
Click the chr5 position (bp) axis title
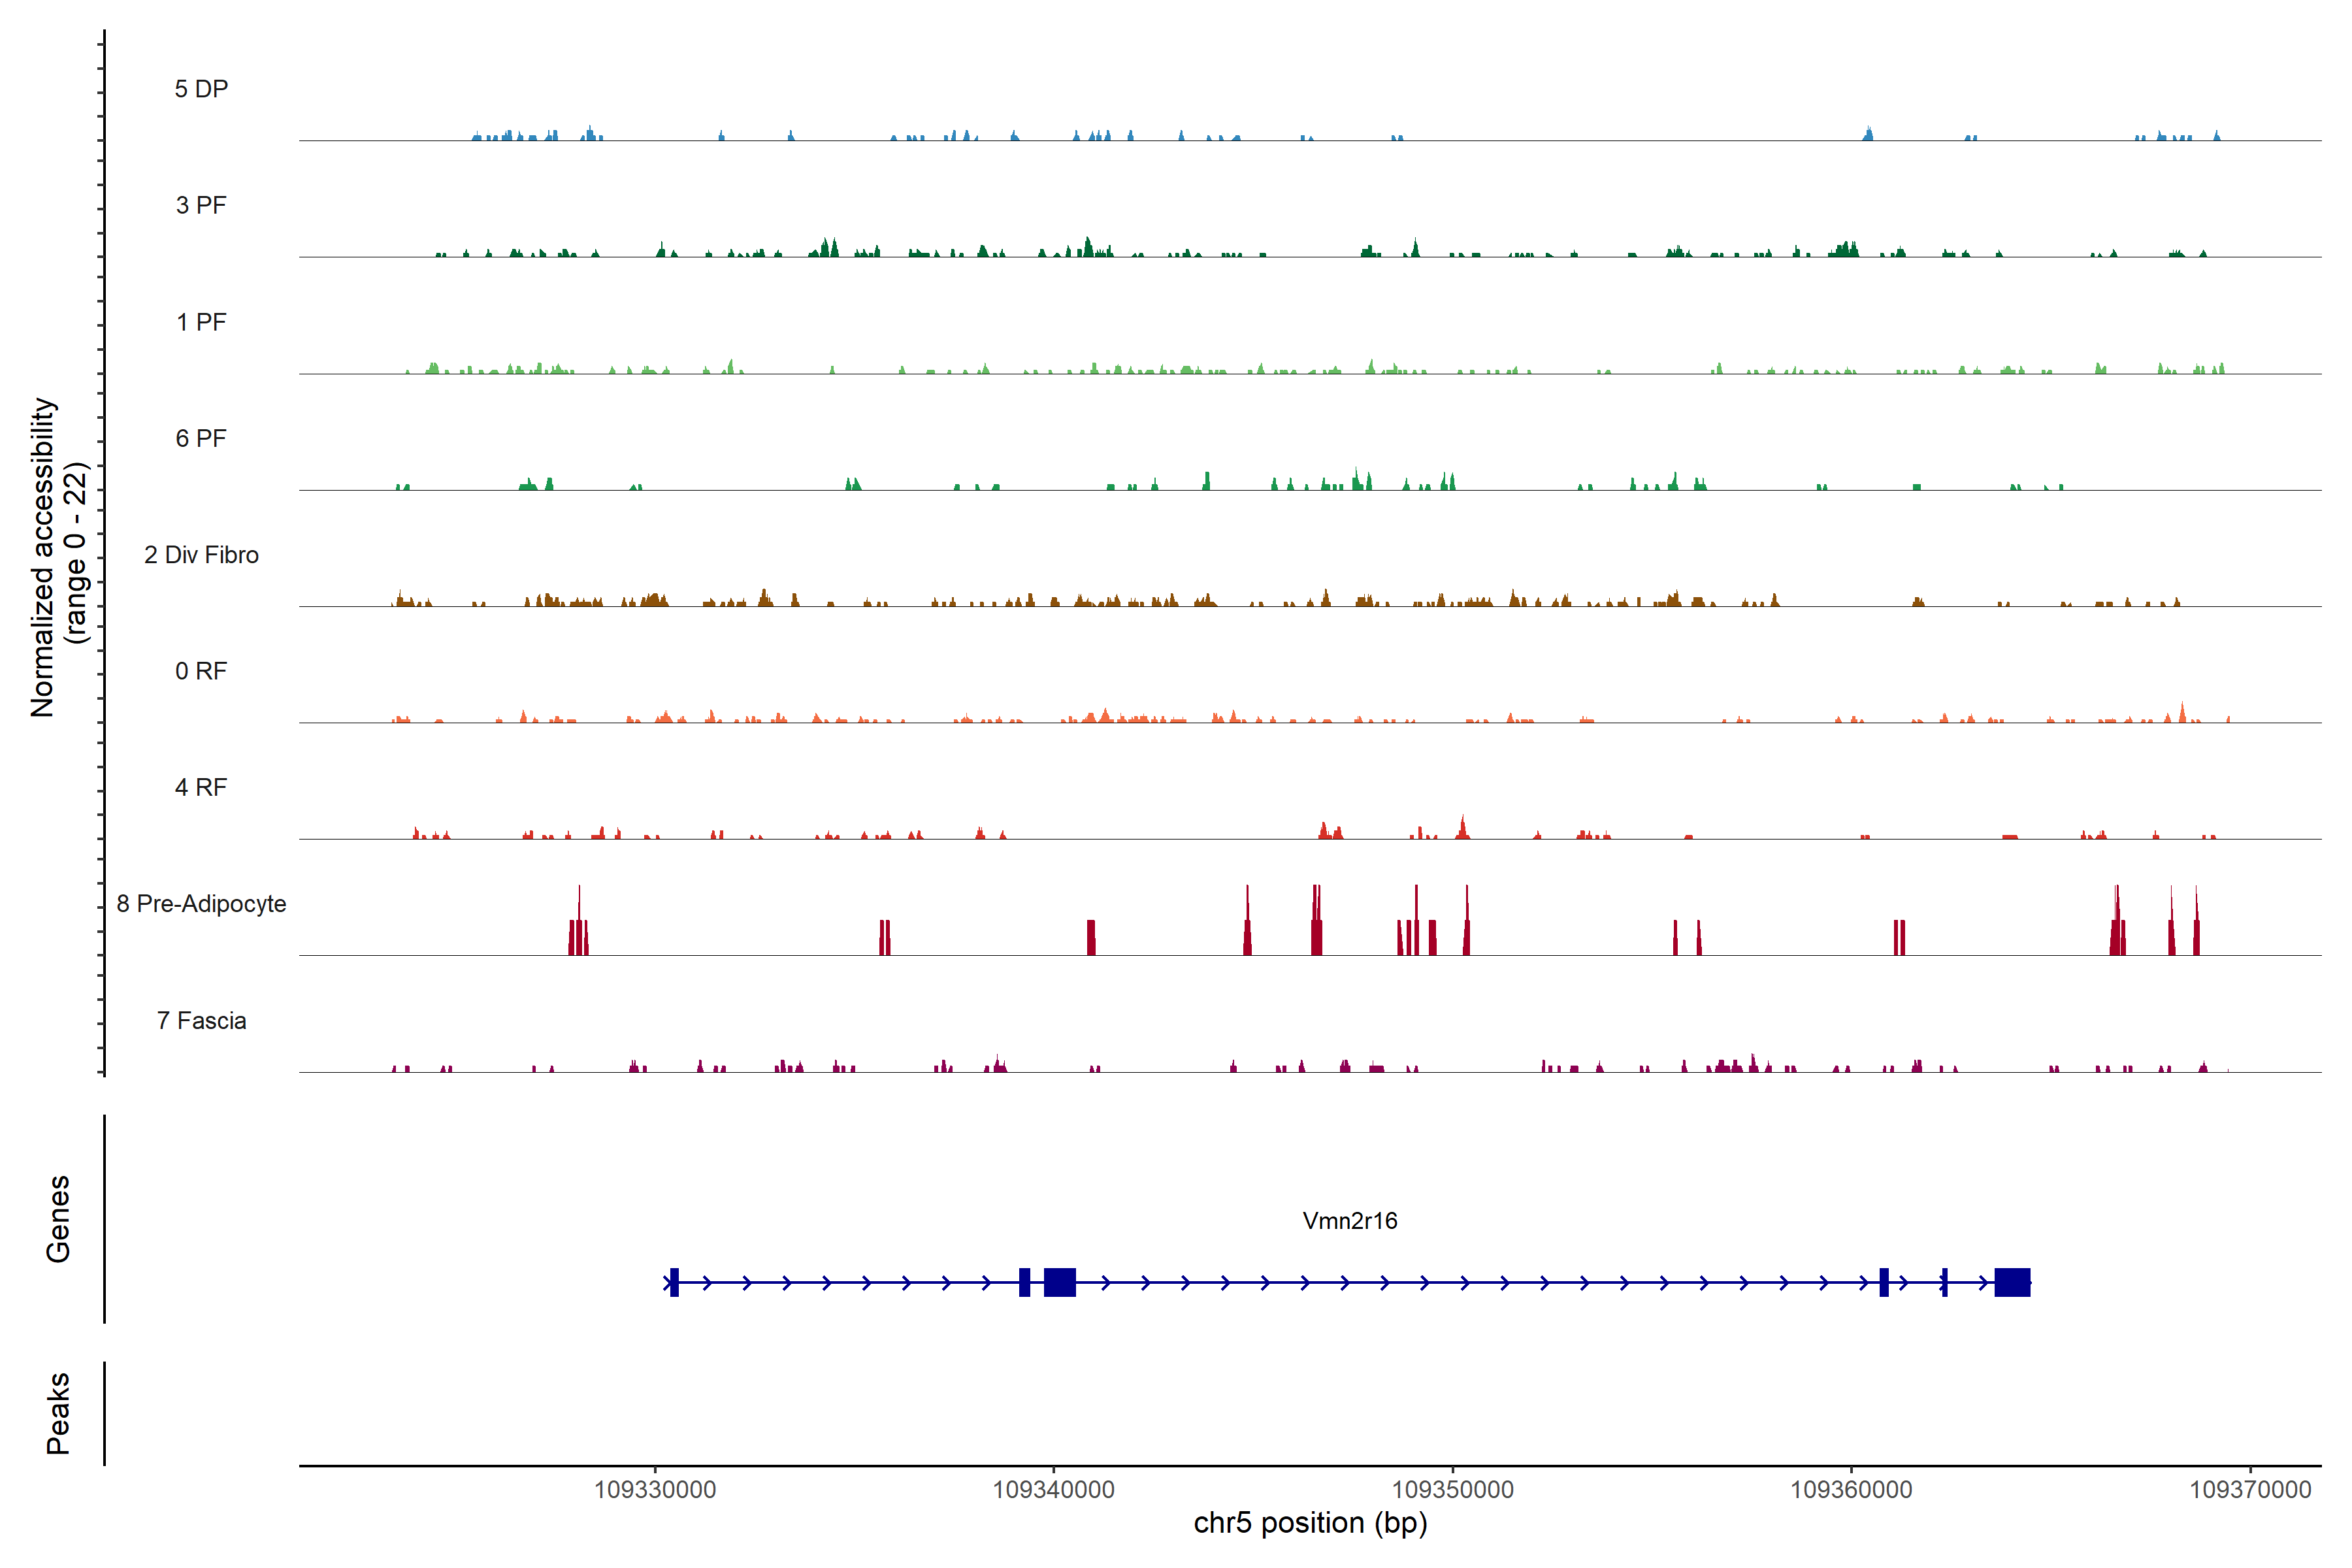tap(1310, 1523)
